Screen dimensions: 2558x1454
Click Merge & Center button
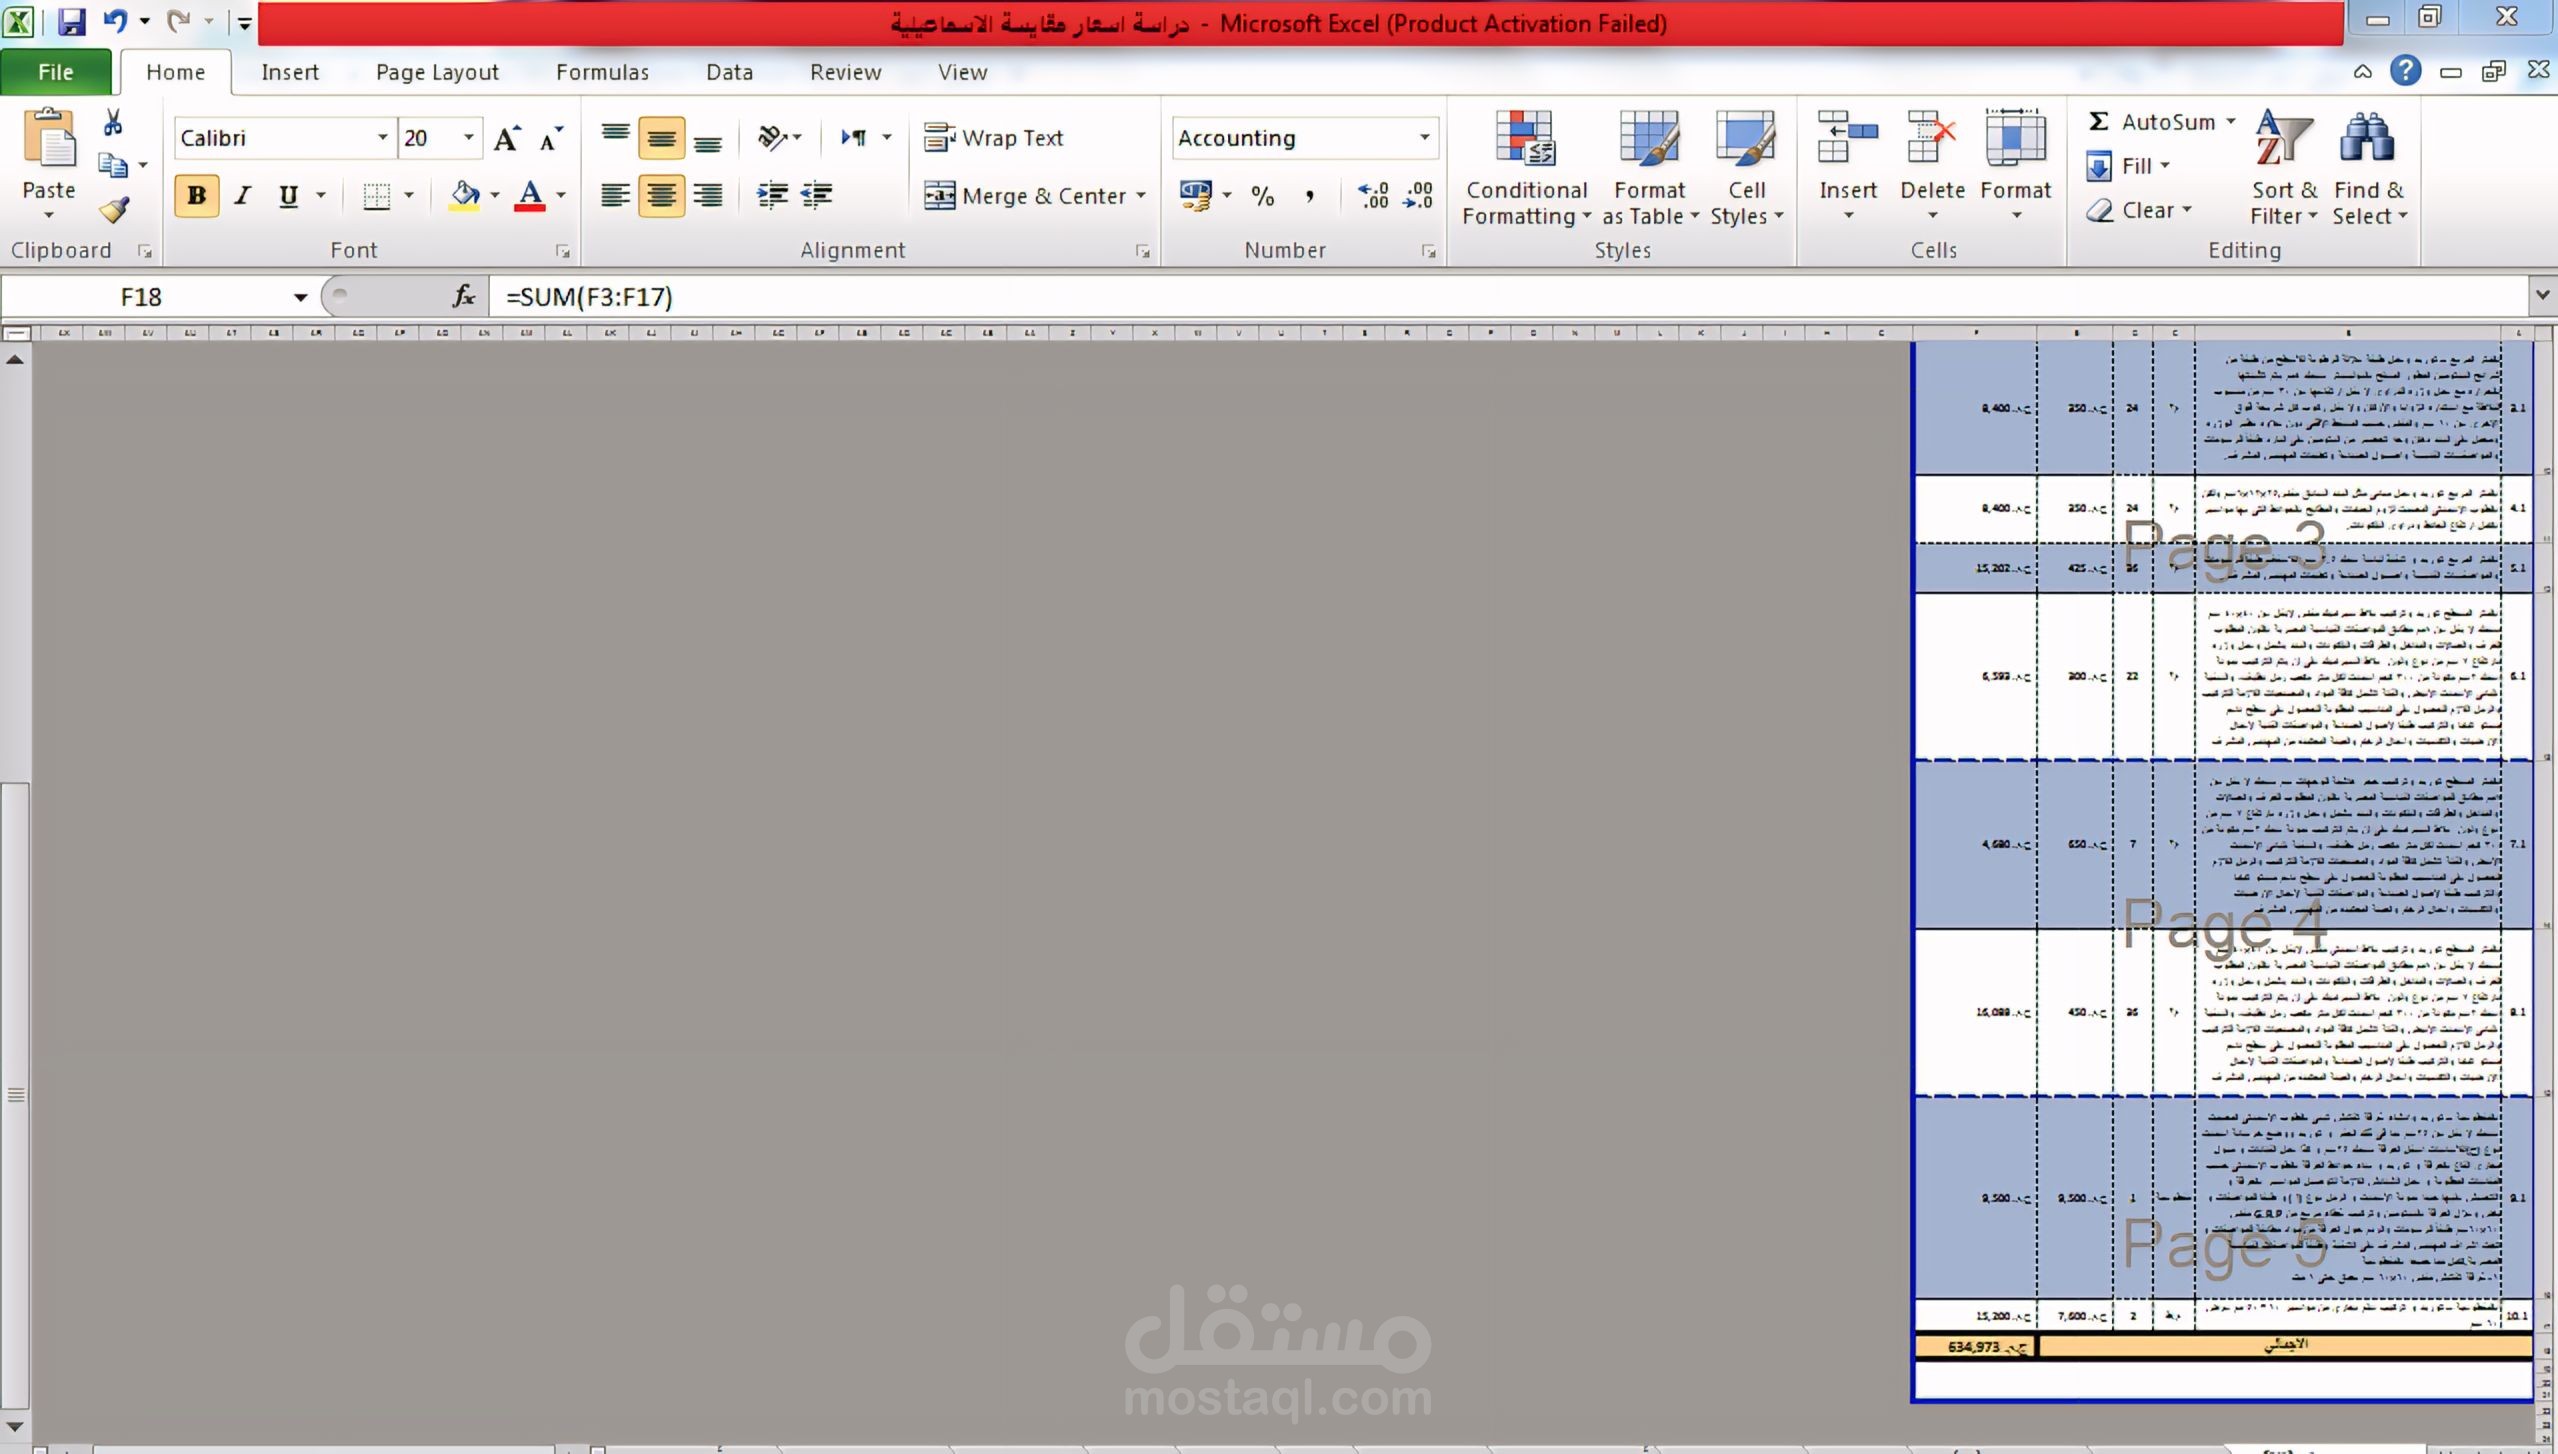[x=1025, y=196]
